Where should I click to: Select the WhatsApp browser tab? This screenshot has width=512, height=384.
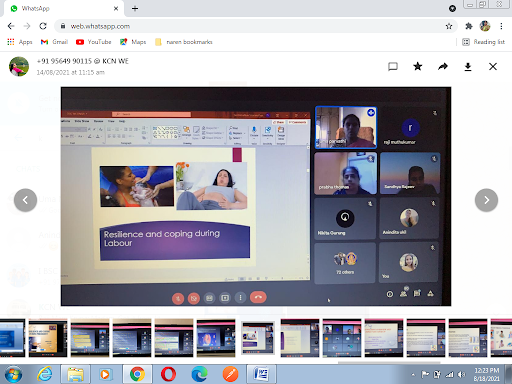63,9
